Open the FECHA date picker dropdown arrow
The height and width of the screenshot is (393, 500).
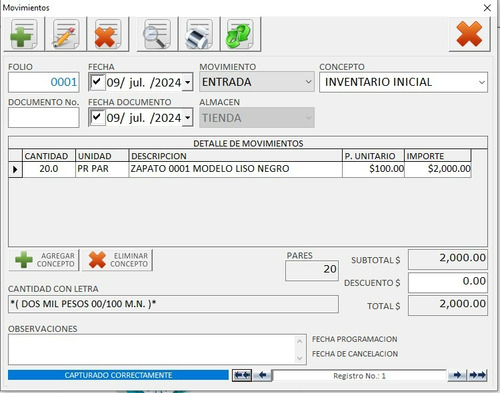(188, 82)
